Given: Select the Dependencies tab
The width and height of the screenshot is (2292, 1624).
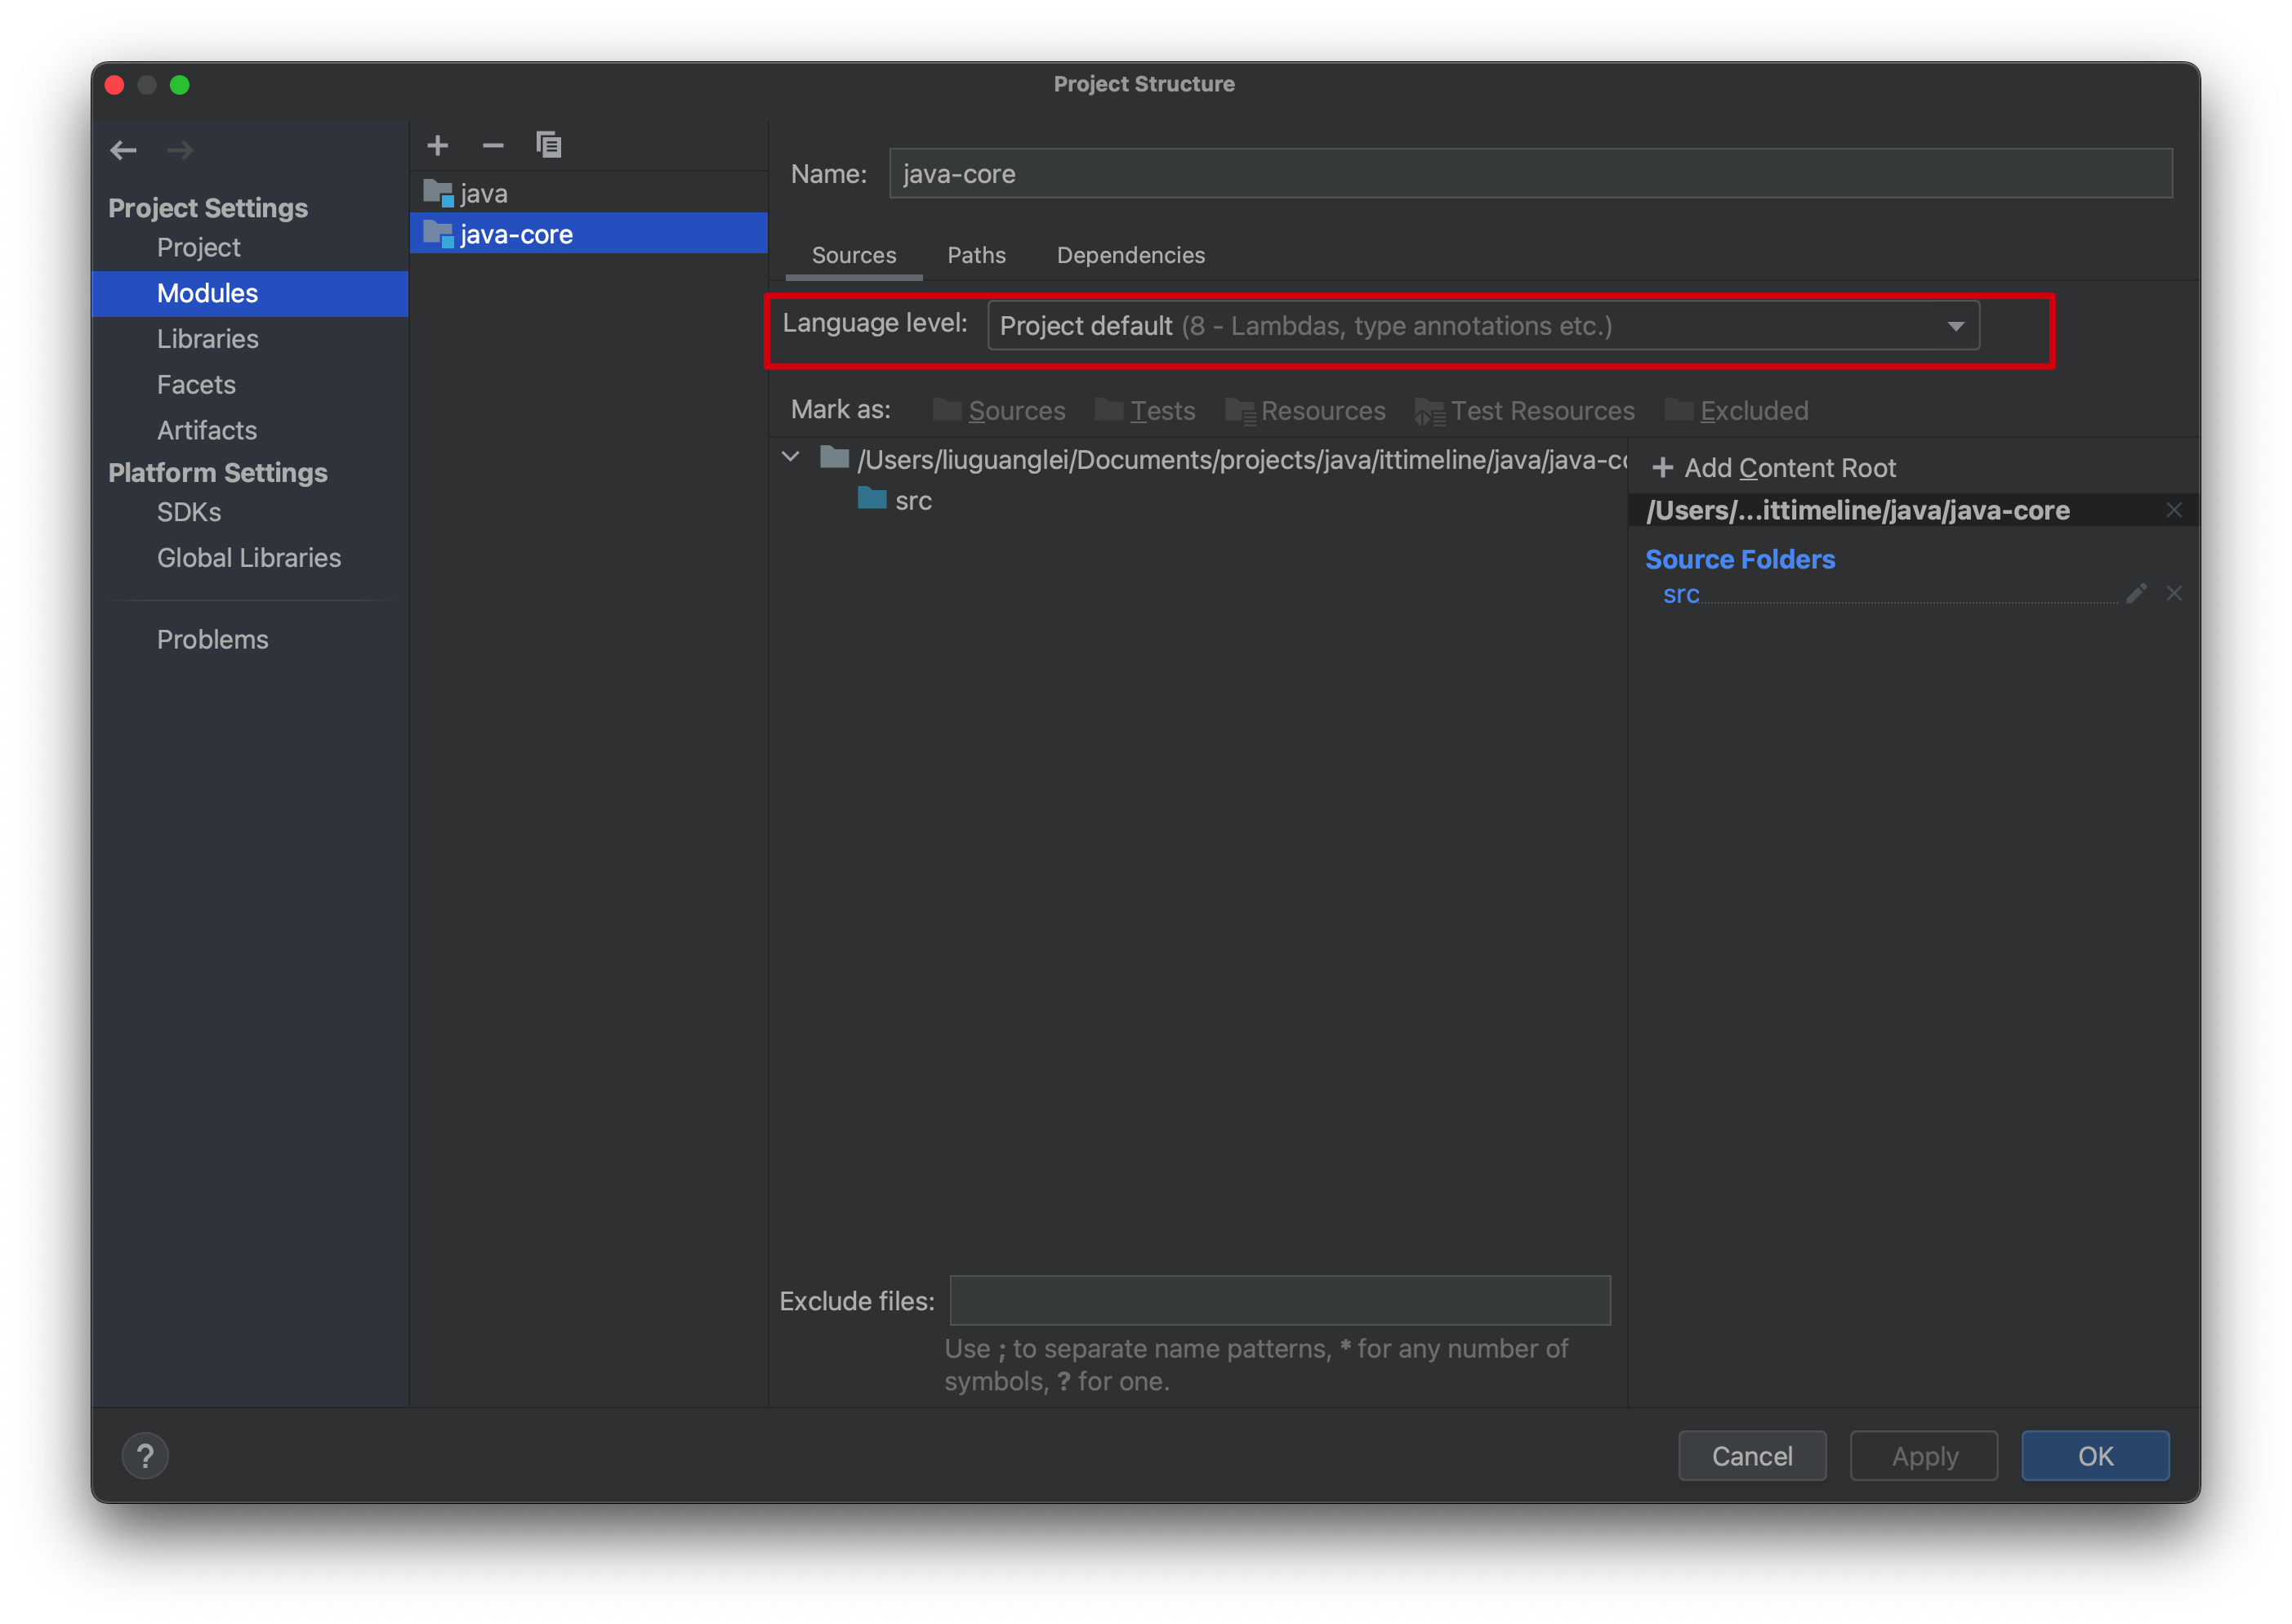Looking at the screenshot, I should point(1130,255).
